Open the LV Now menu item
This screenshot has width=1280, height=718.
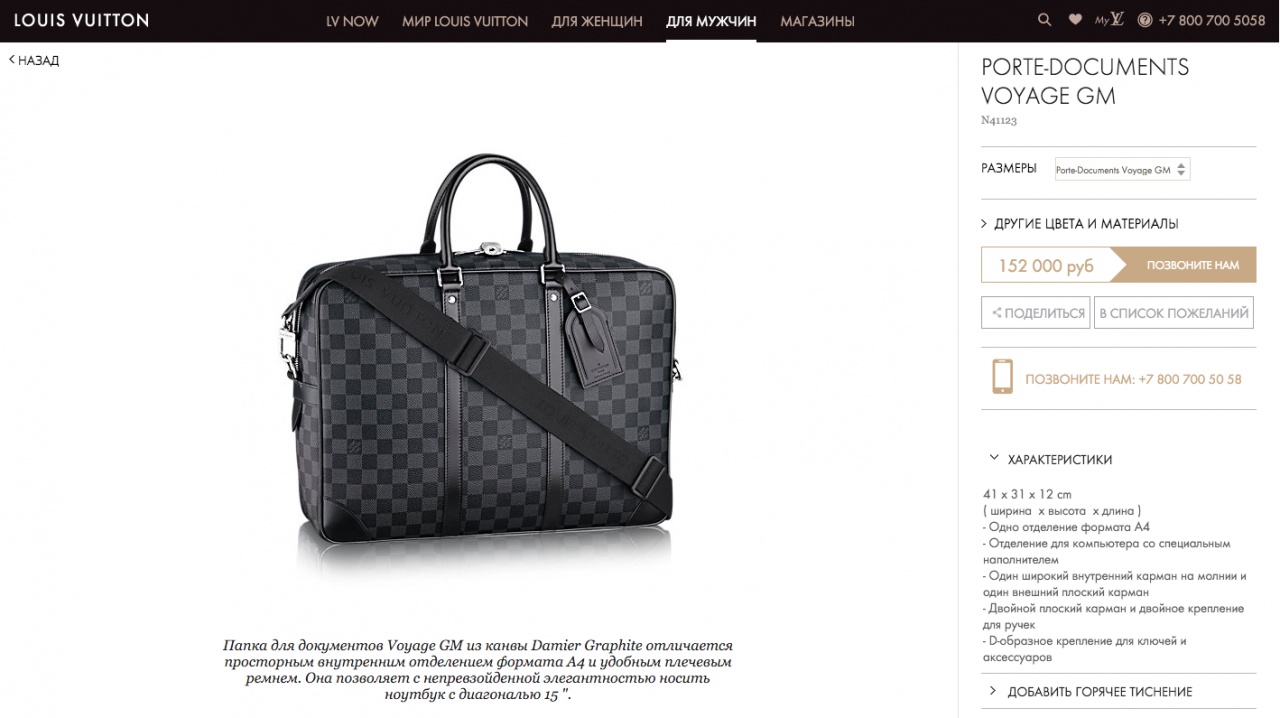point(352,21)
